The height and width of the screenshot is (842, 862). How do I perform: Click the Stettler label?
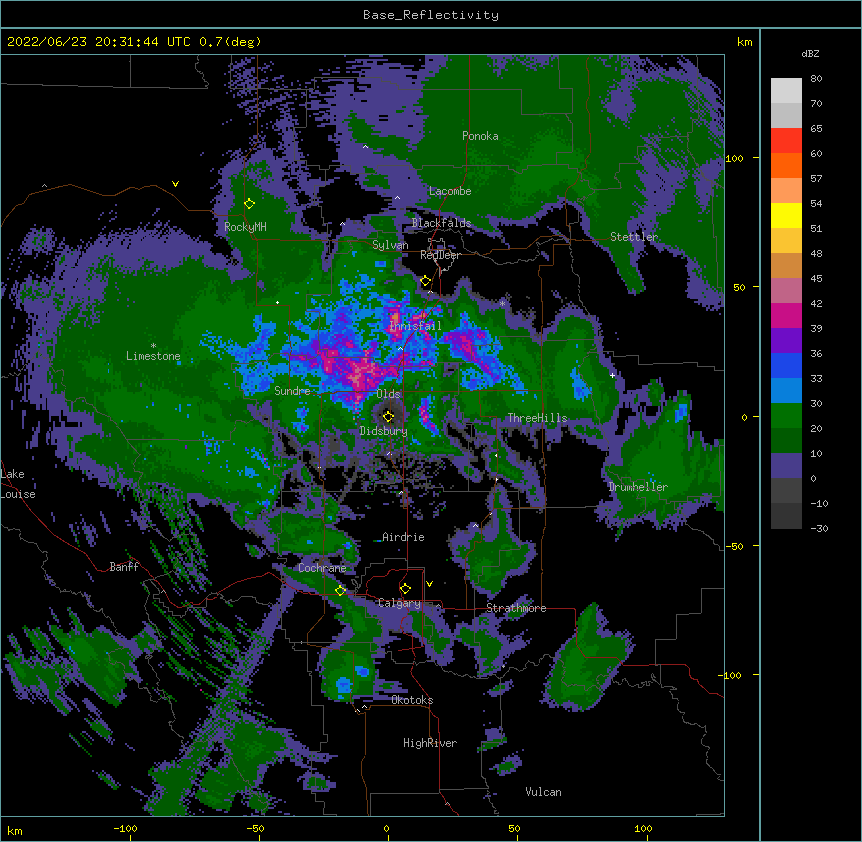click(x=634, y=237)
